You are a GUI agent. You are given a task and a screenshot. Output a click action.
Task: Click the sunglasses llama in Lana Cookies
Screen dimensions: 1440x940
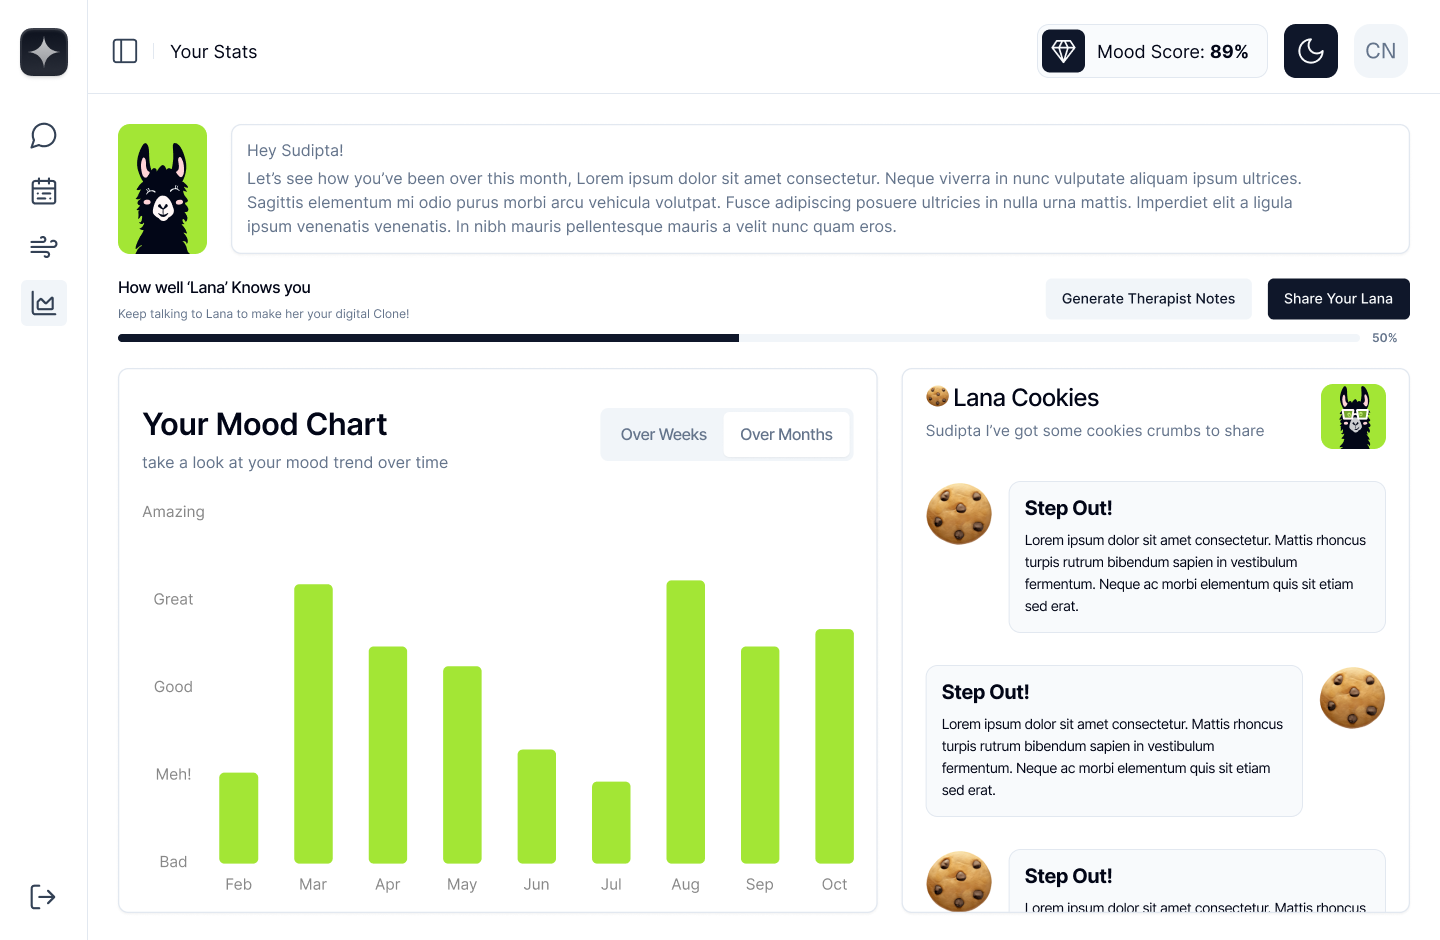[1353, 416]
